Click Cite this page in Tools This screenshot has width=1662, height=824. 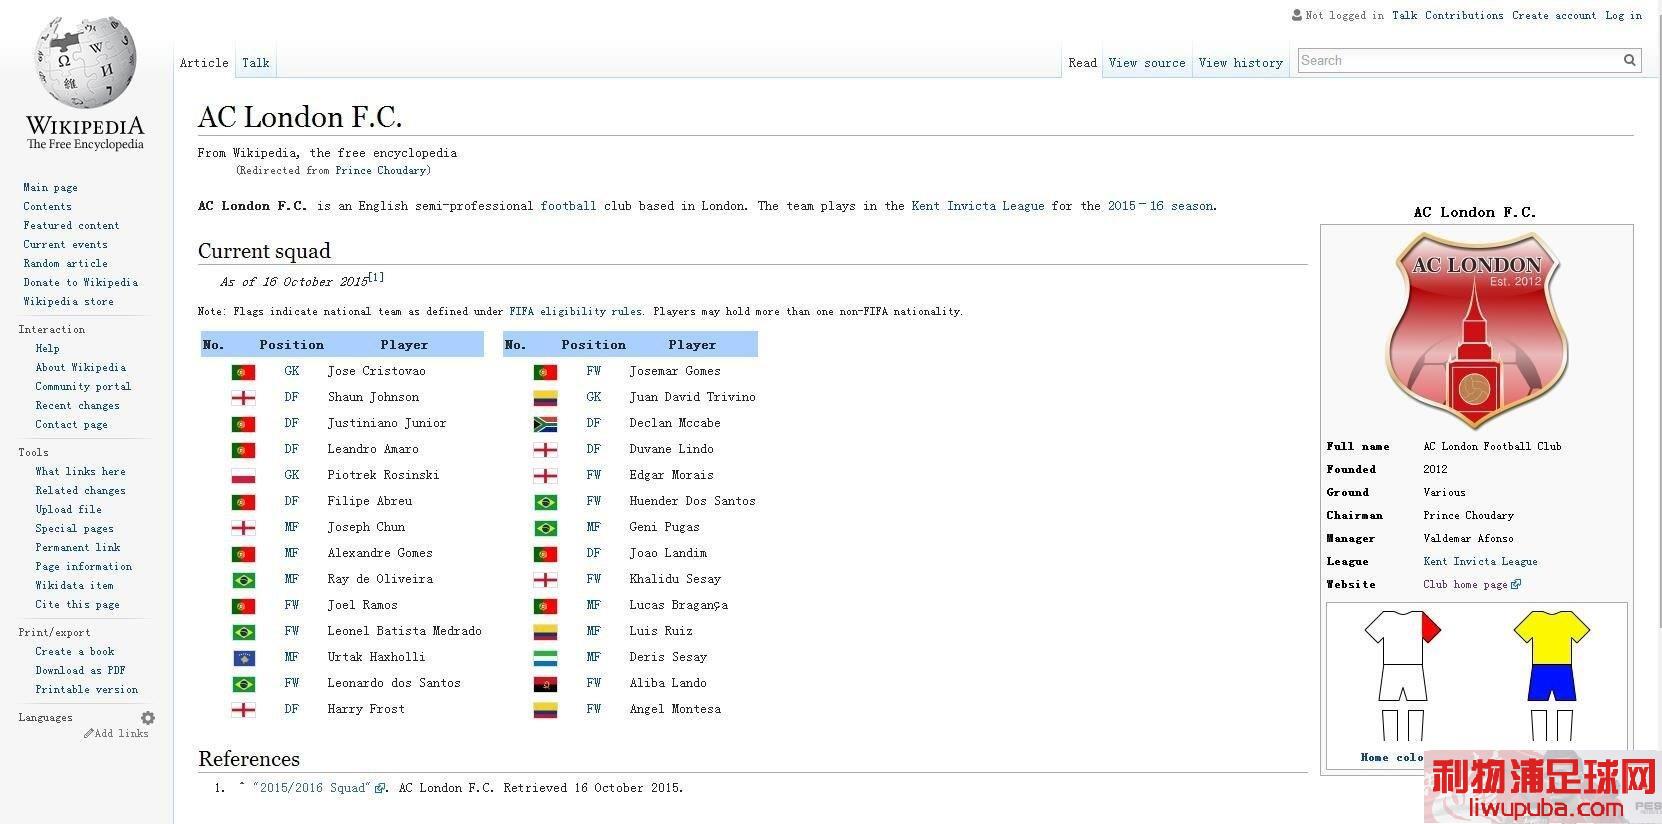pos(77,605)
